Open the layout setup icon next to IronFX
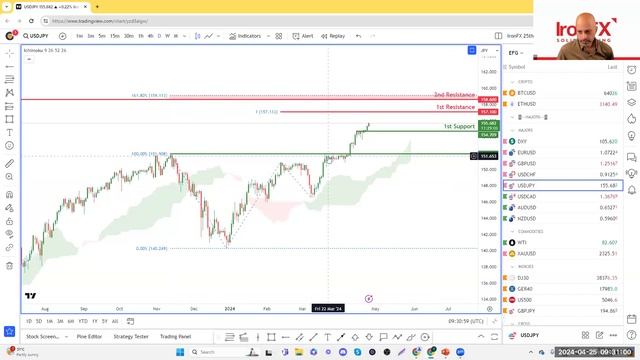This screenshot has width=640, height=360. (x=498, y=36)
